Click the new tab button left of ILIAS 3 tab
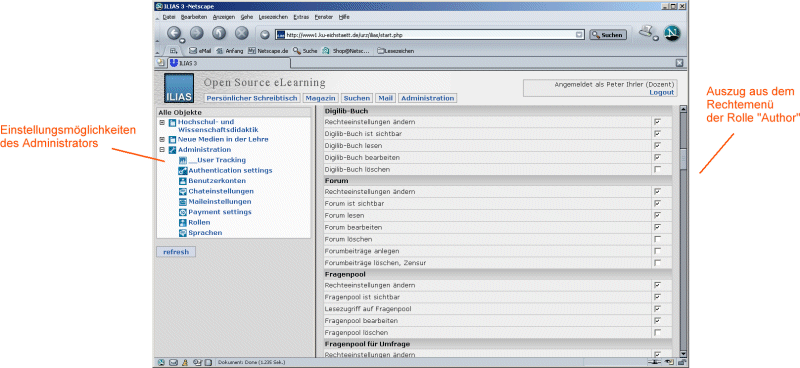The image size is (800, 368). click(161, 63)
